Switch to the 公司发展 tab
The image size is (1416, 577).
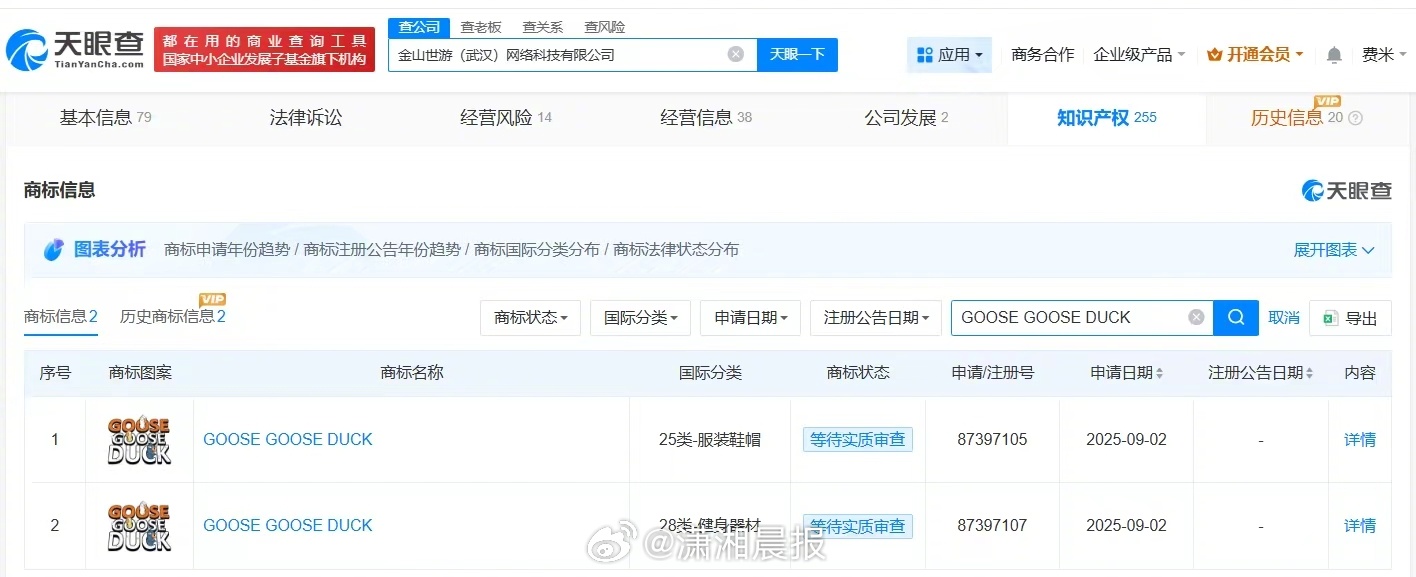pos(906,118)
